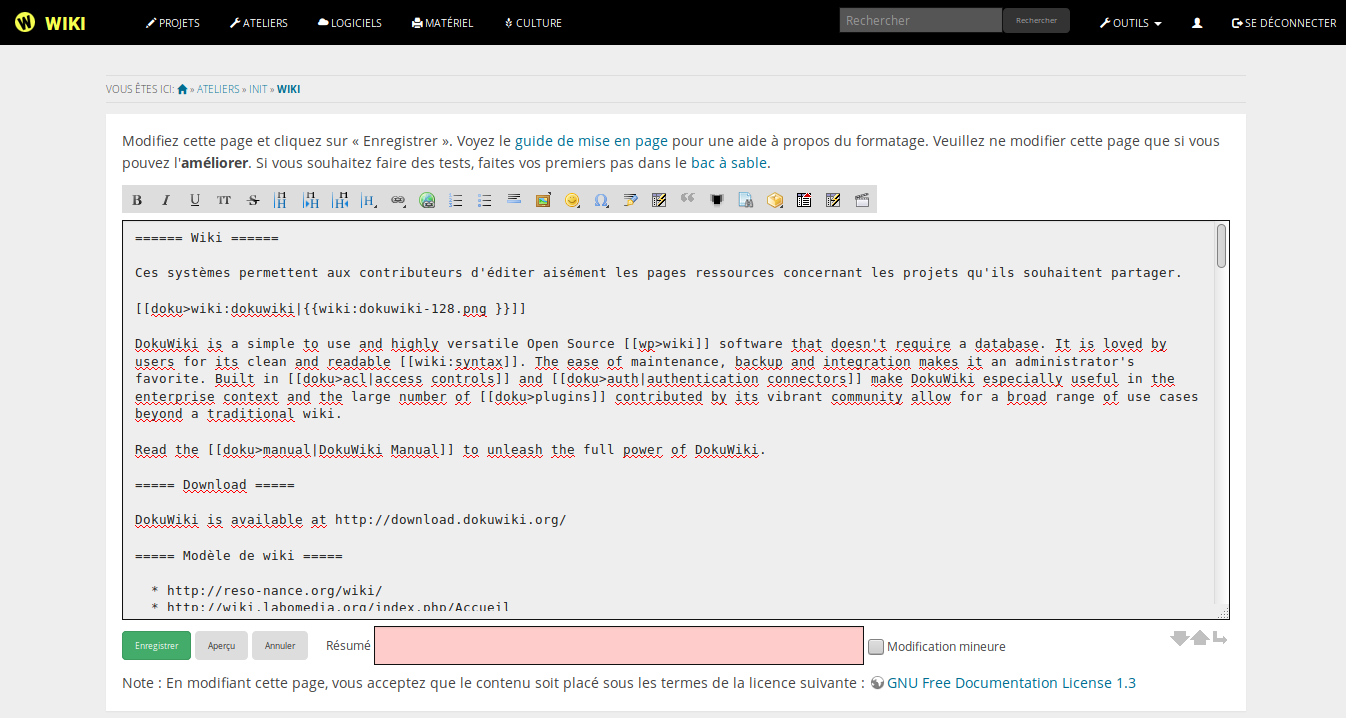Open the CULTURE section from the navbar

click(x=533, y=22)
